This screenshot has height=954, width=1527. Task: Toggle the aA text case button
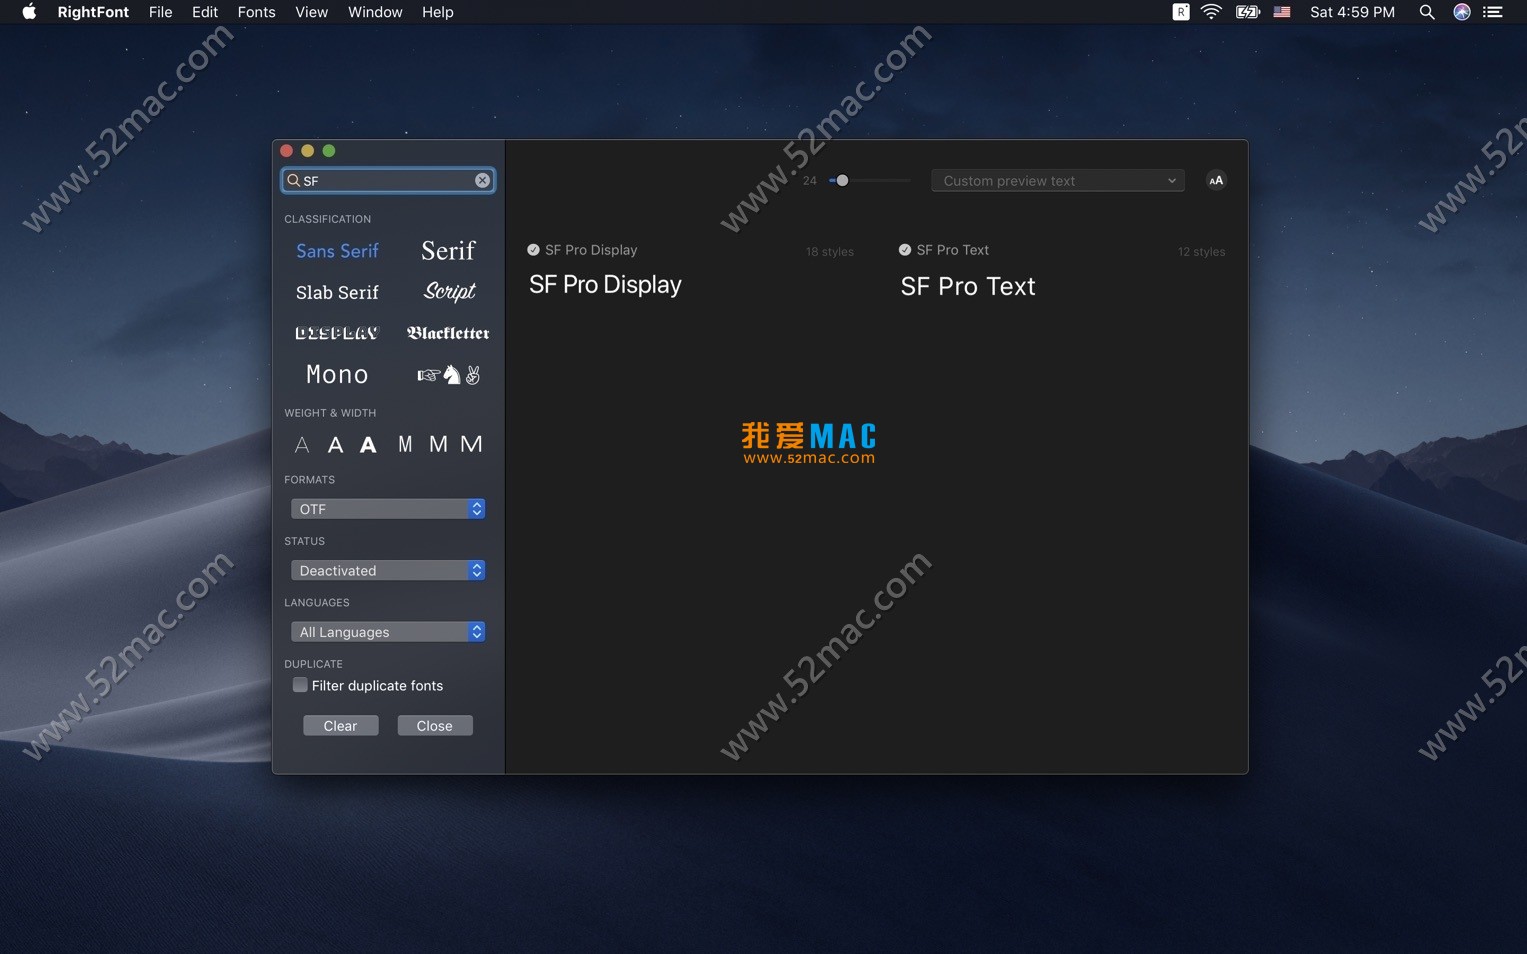[x=1216, y=180]
